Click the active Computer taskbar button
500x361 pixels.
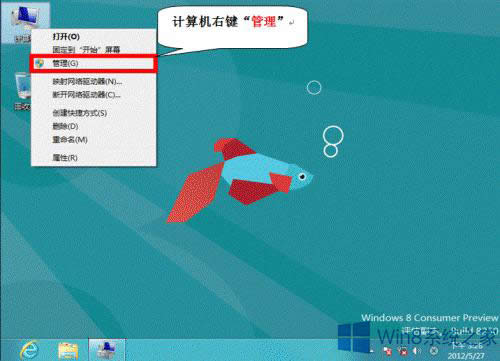pos(107,350)
